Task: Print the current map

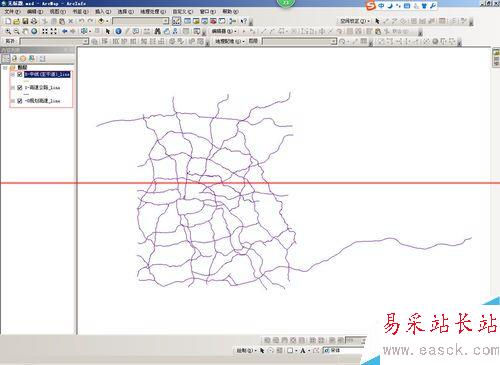Action: 34,21
